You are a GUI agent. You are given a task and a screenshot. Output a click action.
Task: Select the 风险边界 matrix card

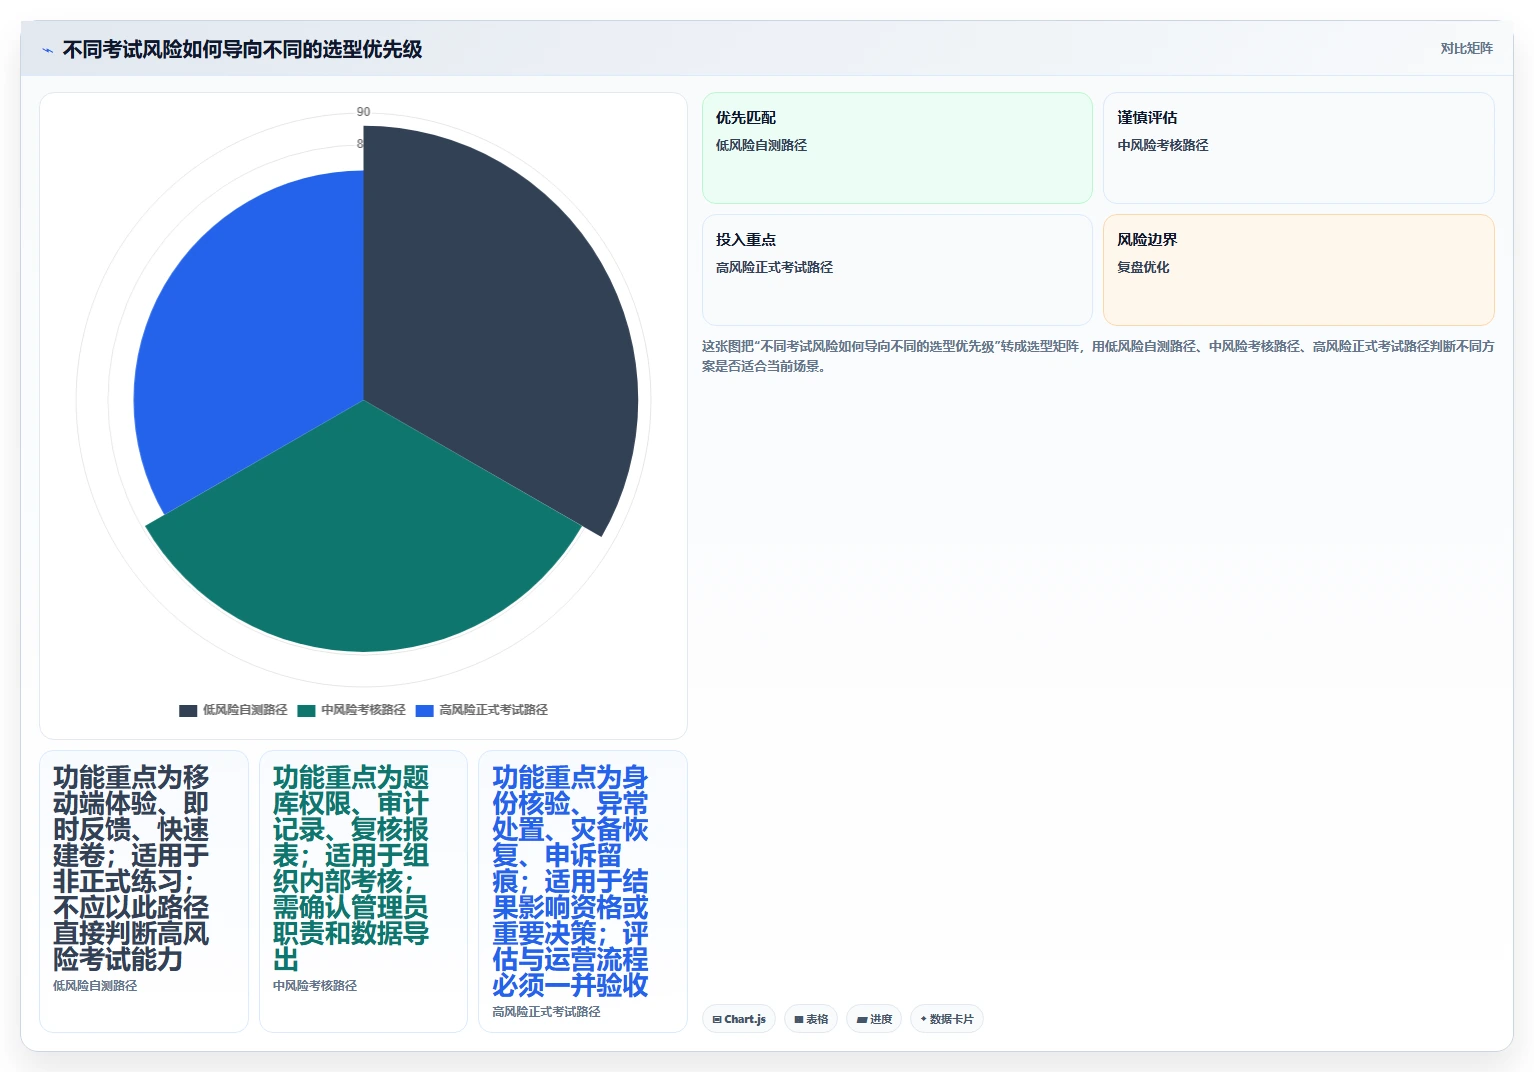click(x=1298, y=270)
